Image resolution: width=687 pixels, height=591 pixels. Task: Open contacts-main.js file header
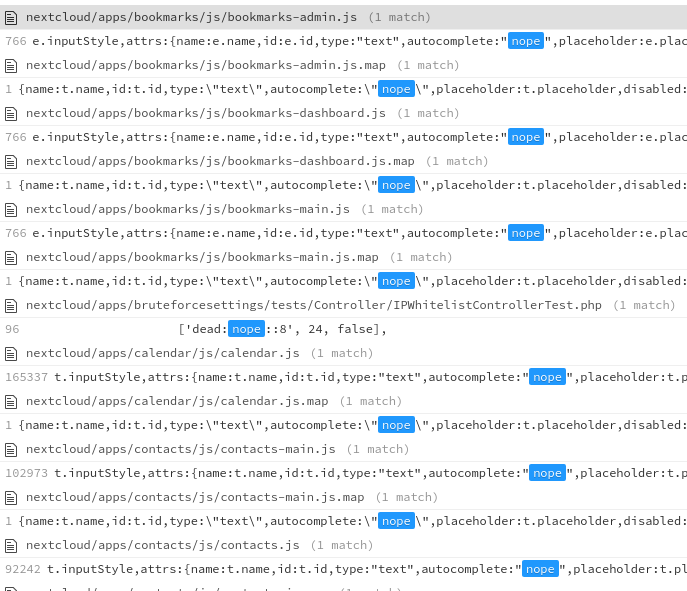point(344,449)
